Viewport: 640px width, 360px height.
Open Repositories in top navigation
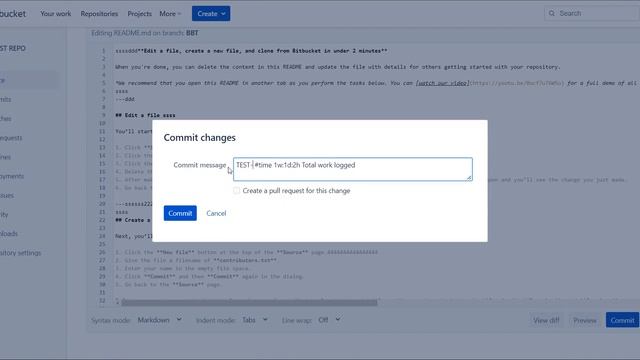tap(99, 13)
